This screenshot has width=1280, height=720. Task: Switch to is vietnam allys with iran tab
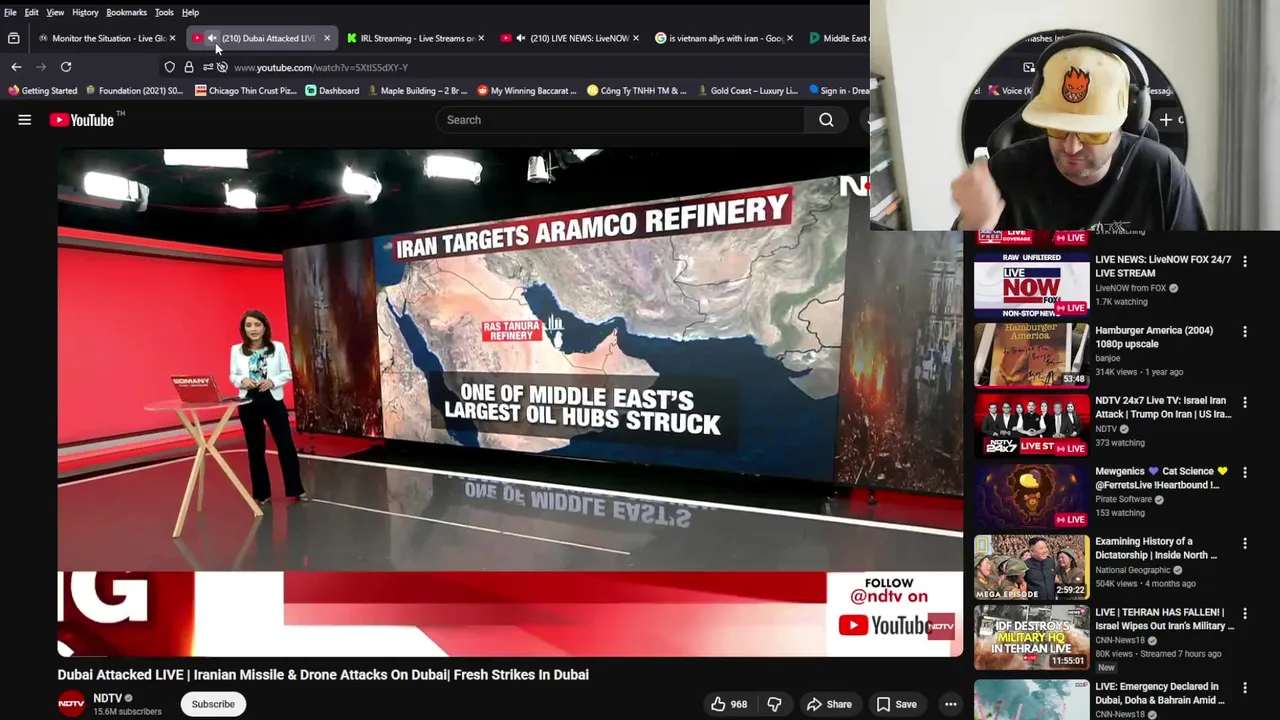pyautogui.click(x=725, y=38)
